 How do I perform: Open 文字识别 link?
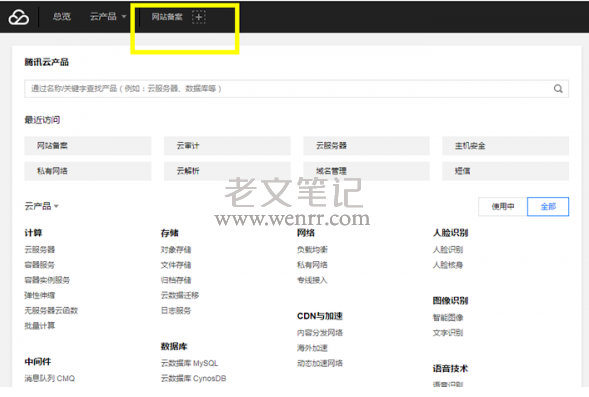pos(448,333)
